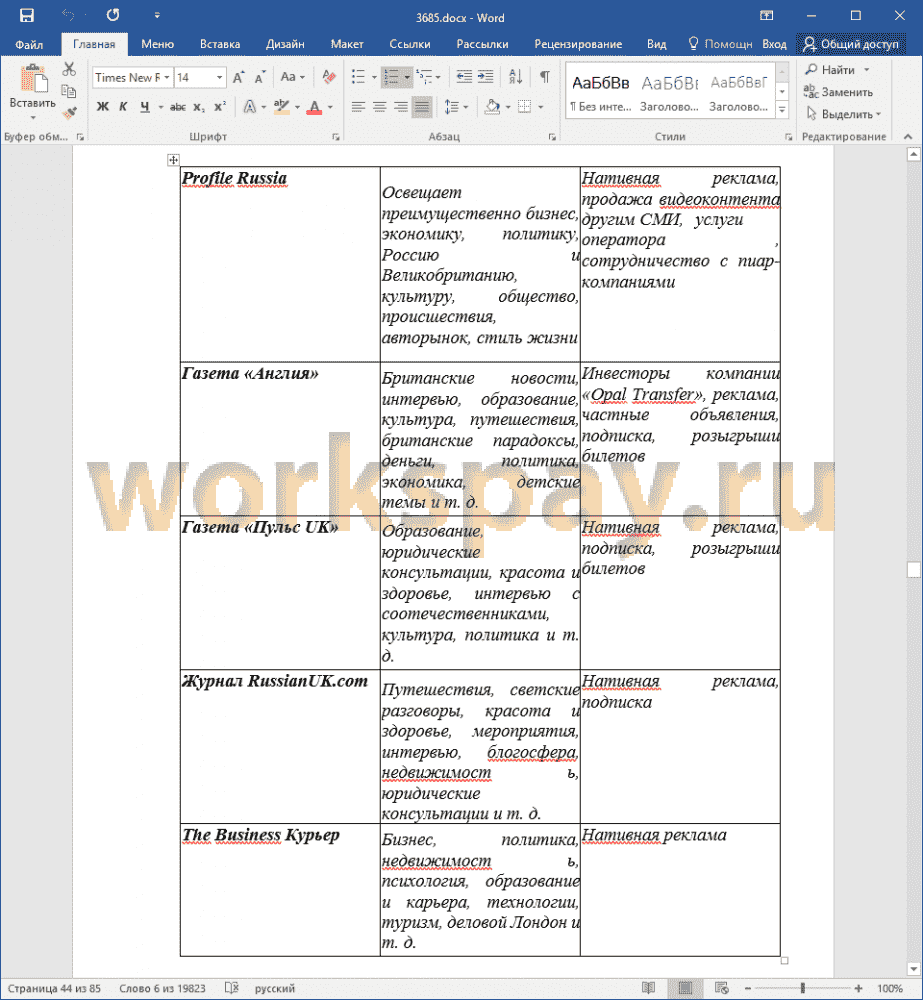The width and height of the screenshot is (923, 1000).
Task: Open Выделить selection dropdown
Action: tap(843, 114)
